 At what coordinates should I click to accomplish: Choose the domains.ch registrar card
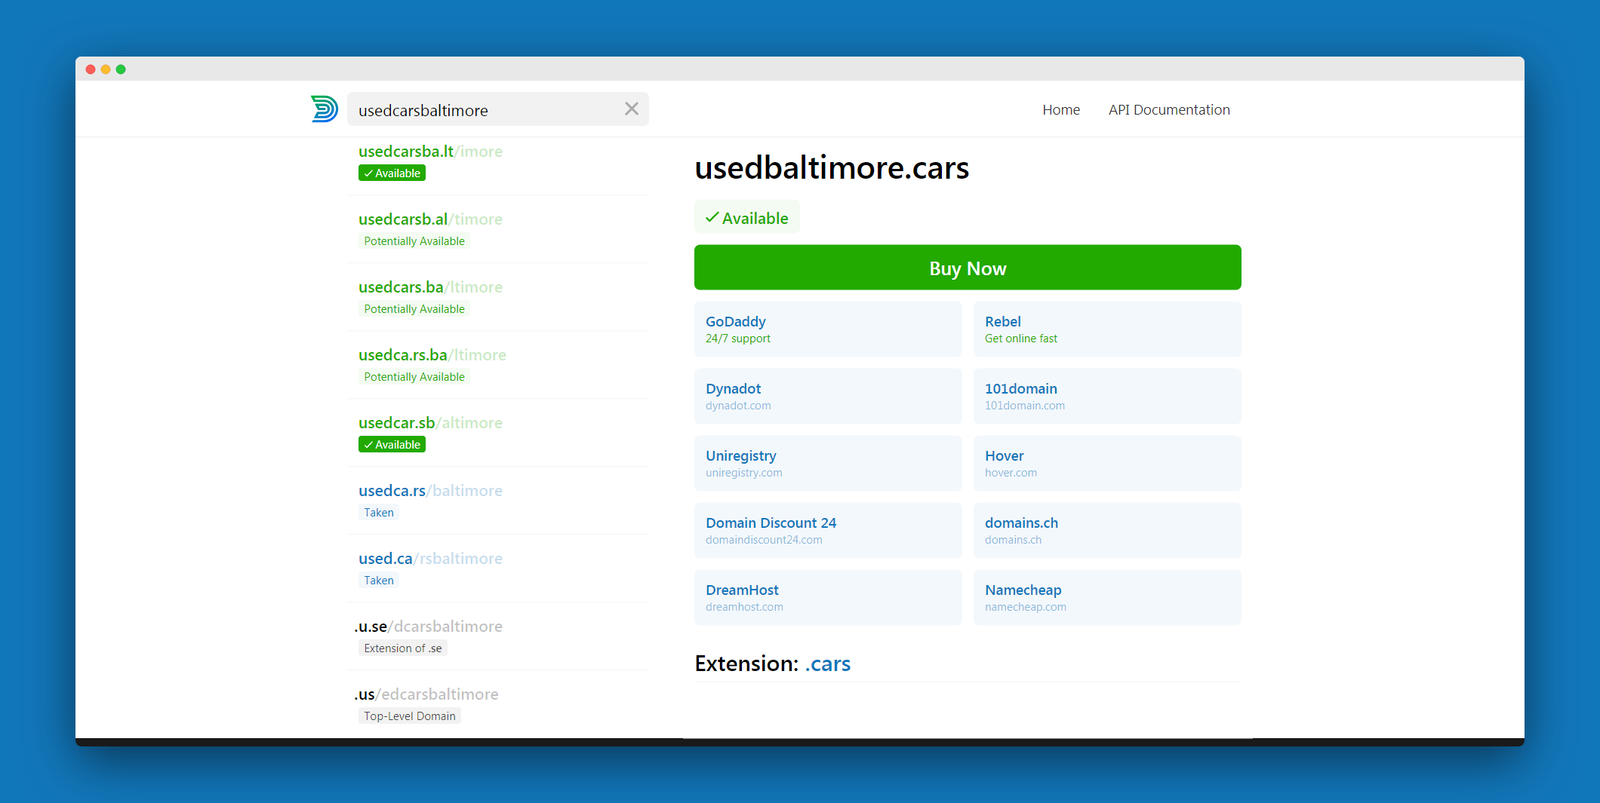[x=1107, y=530]
